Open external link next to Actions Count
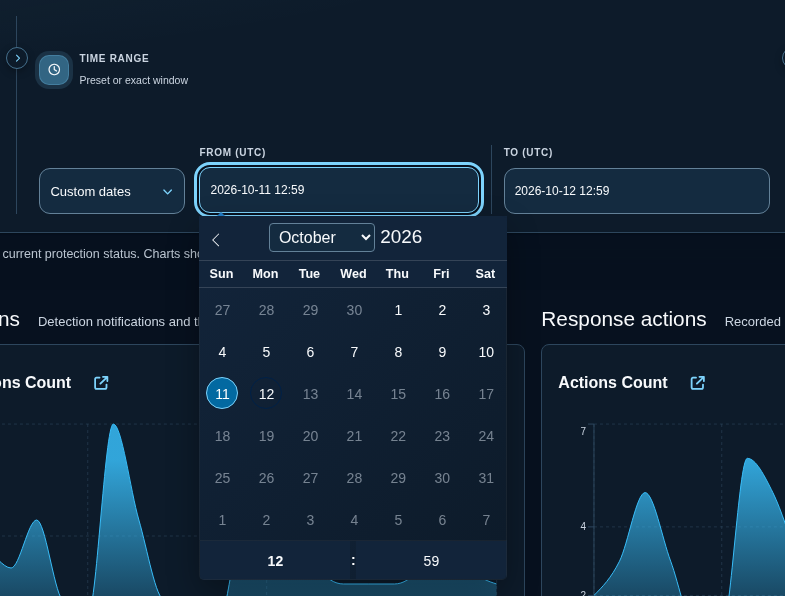 pyautogui.click(x=697, y=383)
